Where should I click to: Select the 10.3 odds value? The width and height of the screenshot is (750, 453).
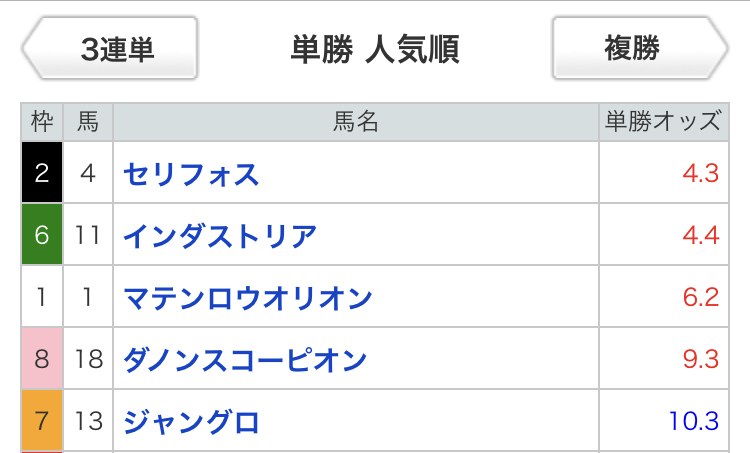click(x=695, y=421)
